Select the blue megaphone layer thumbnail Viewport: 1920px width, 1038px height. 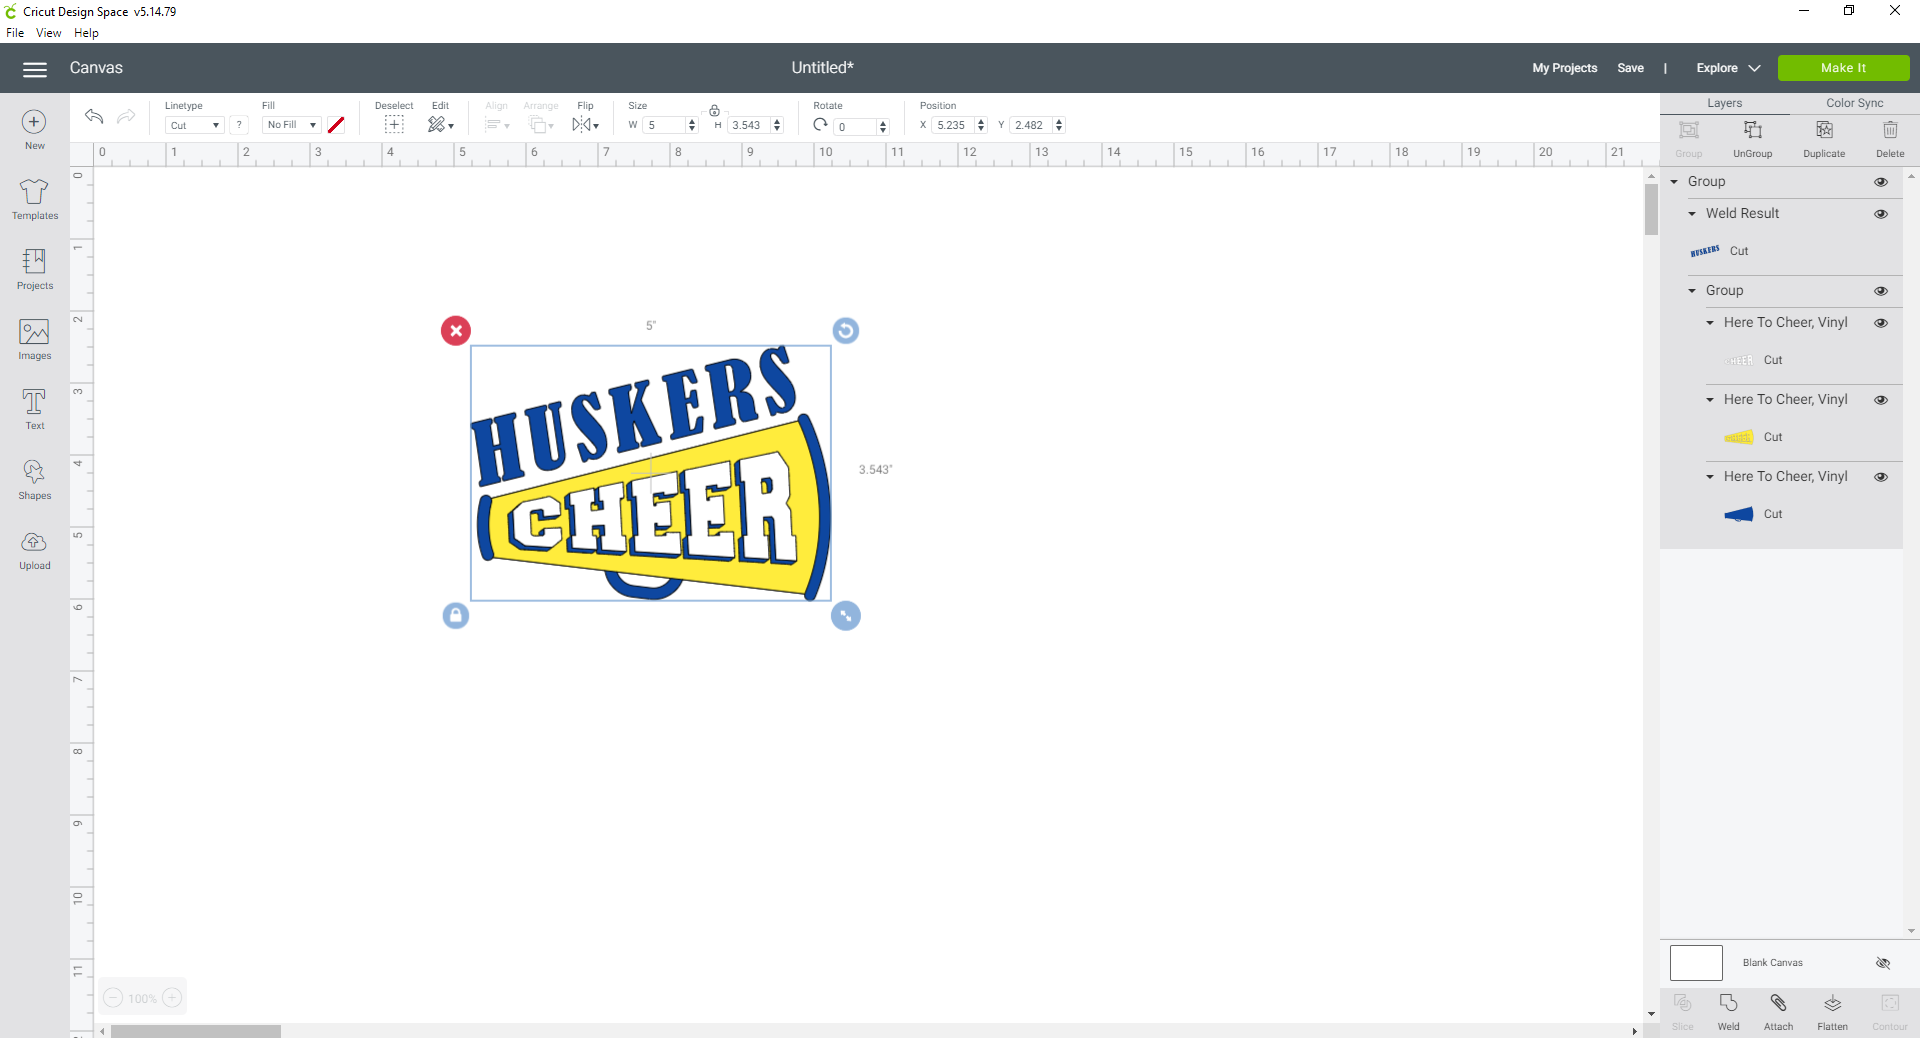1738,514
